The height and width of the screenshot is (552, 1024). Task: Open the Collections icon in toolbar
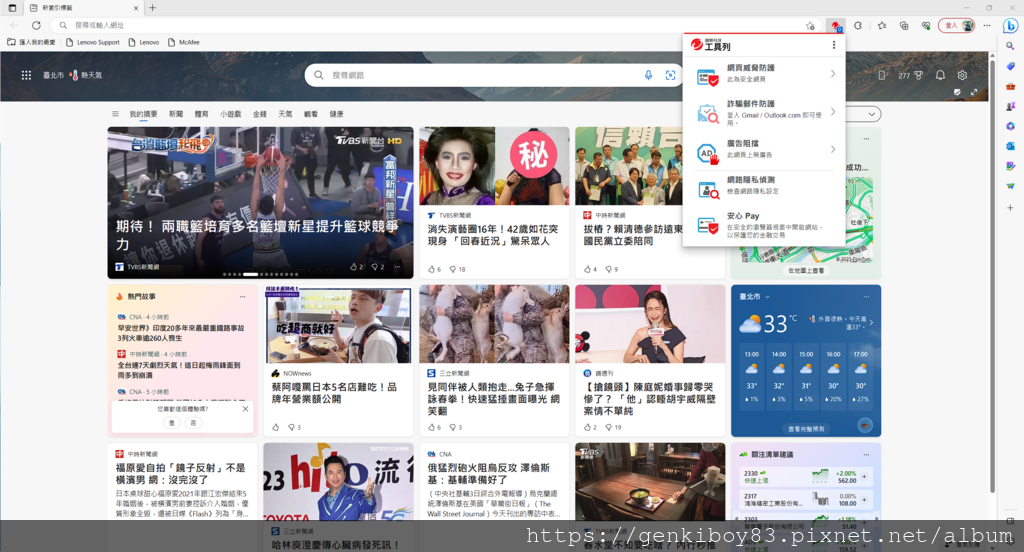904,25
